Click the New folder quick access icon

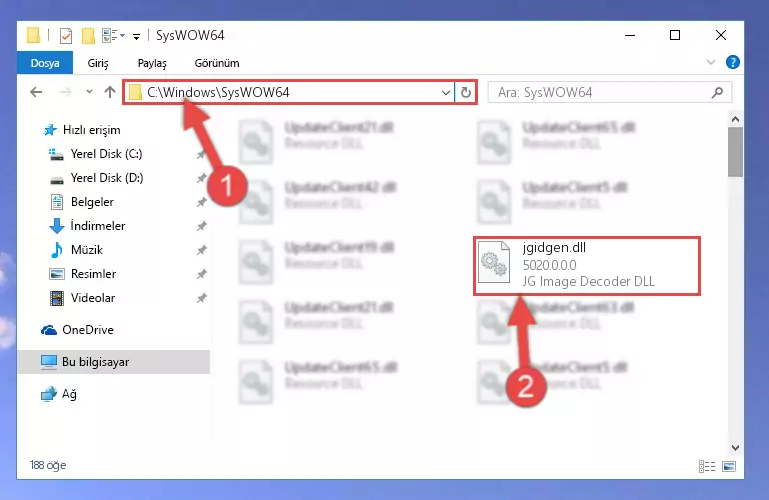pyautogui.click(x=88, y=36)
